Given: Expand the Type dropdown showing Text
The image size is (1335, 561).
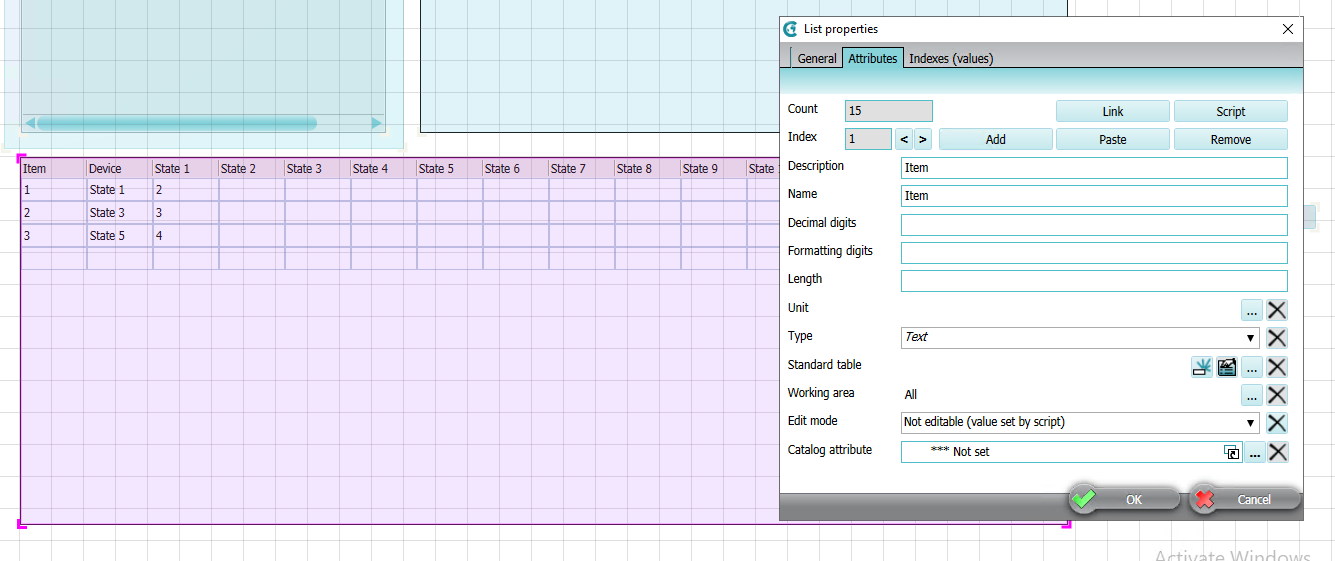Looking at the screenshot, I should [x=1250, y=338].
